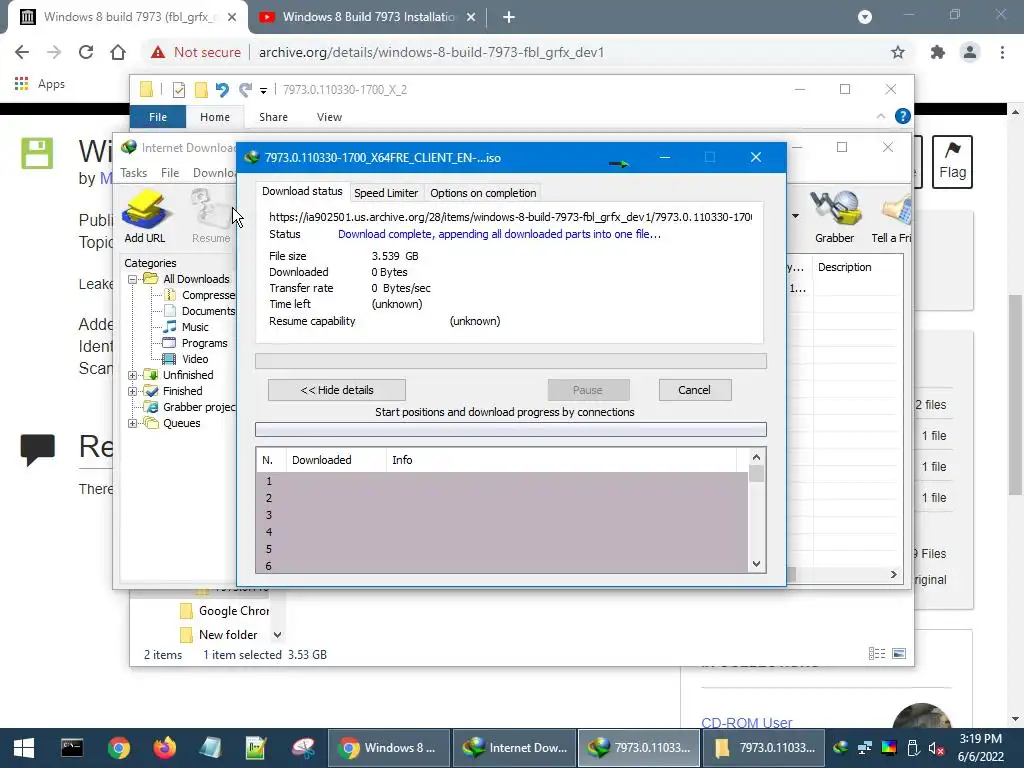This screenshot has height=768, width=1024.
Task: Click the scroll-down arrow in connections list
Action: point(756,564)
